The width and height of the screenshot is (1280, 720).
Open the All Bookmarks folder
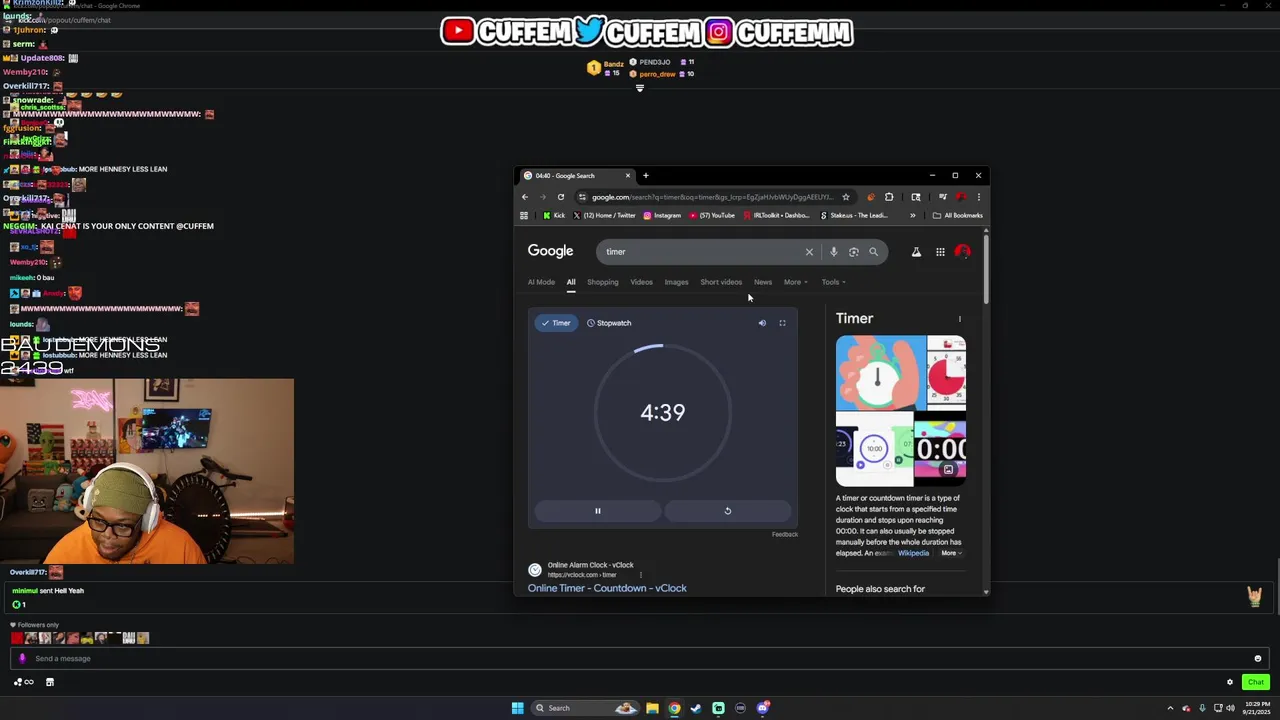coord(957,215)
